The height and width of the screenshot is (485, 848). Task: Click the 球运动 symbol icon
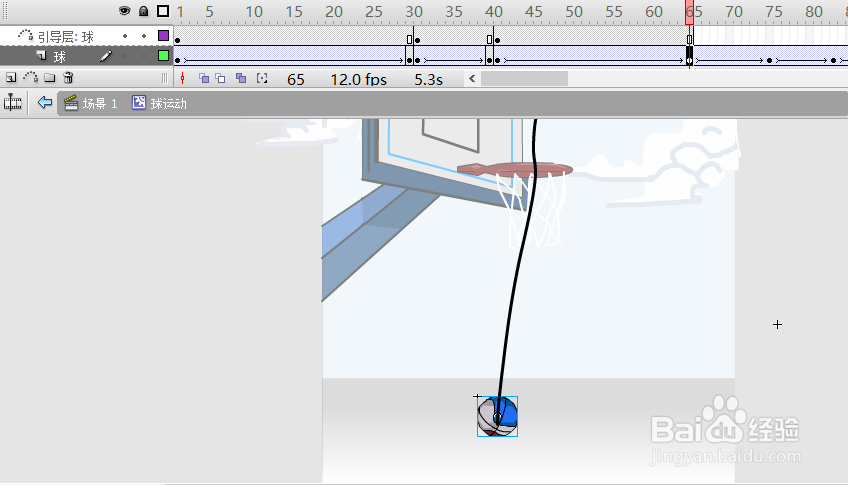(x=139, y=102)
